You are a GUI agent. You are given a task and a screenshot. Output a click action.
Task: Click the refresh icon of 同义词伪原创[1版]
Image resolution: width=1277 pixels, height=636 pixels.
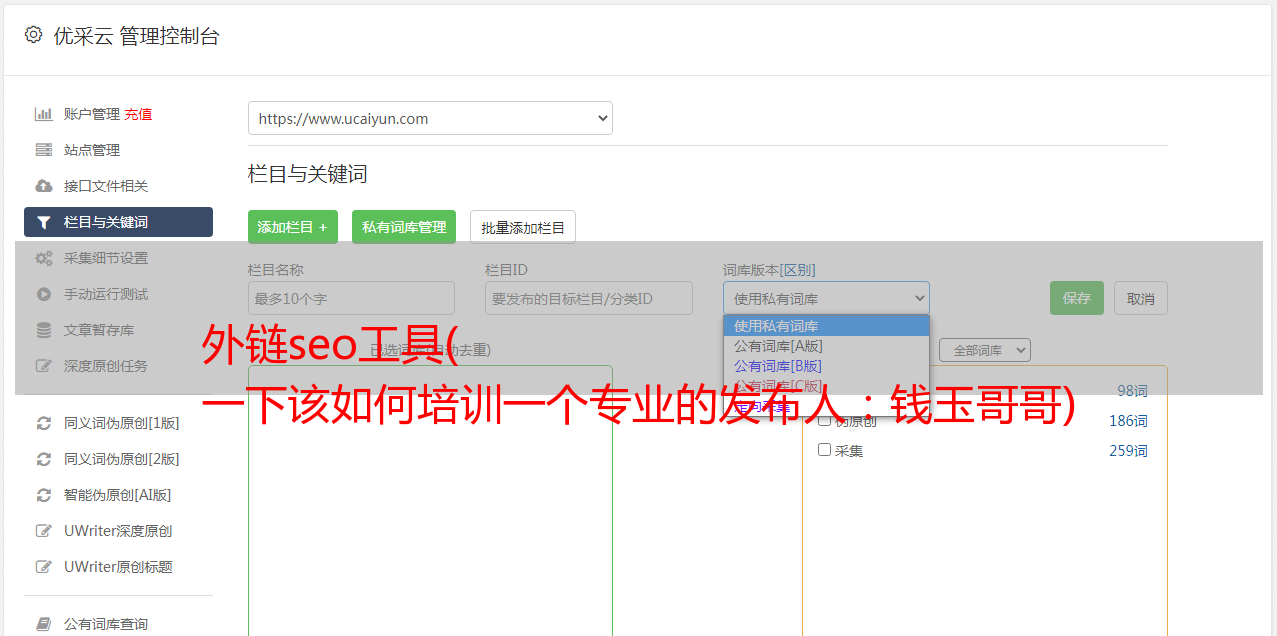(44, 423)
